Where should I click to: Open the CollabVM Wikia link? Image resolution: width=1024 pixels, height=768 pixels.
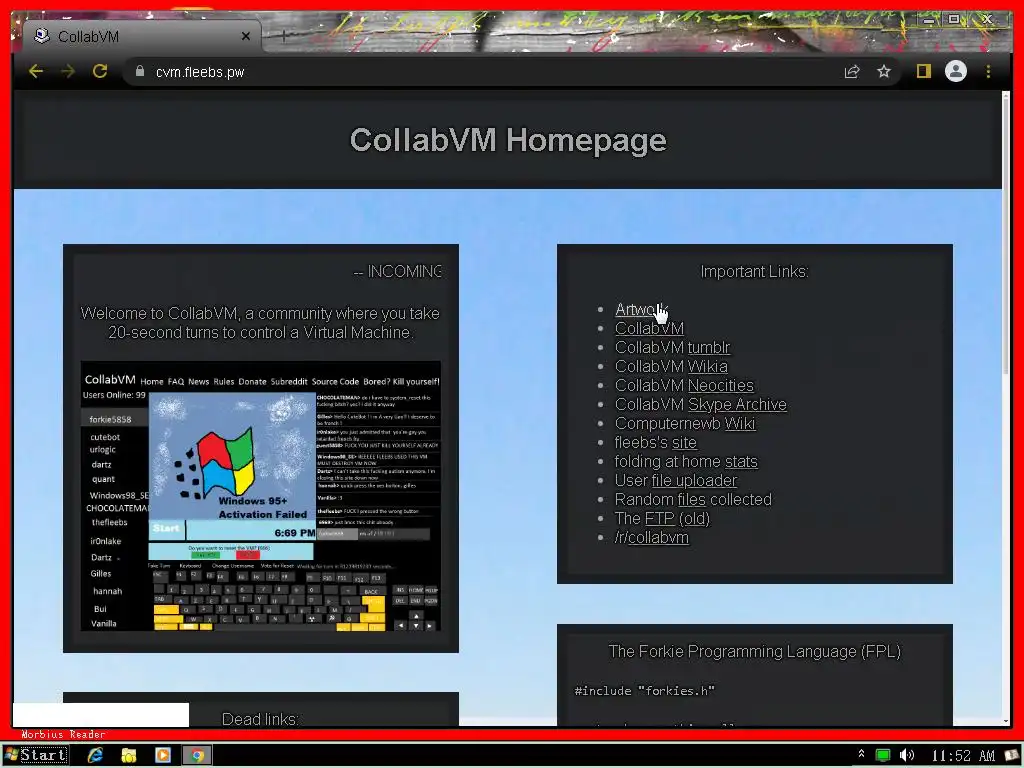click(x=707, y=366)
